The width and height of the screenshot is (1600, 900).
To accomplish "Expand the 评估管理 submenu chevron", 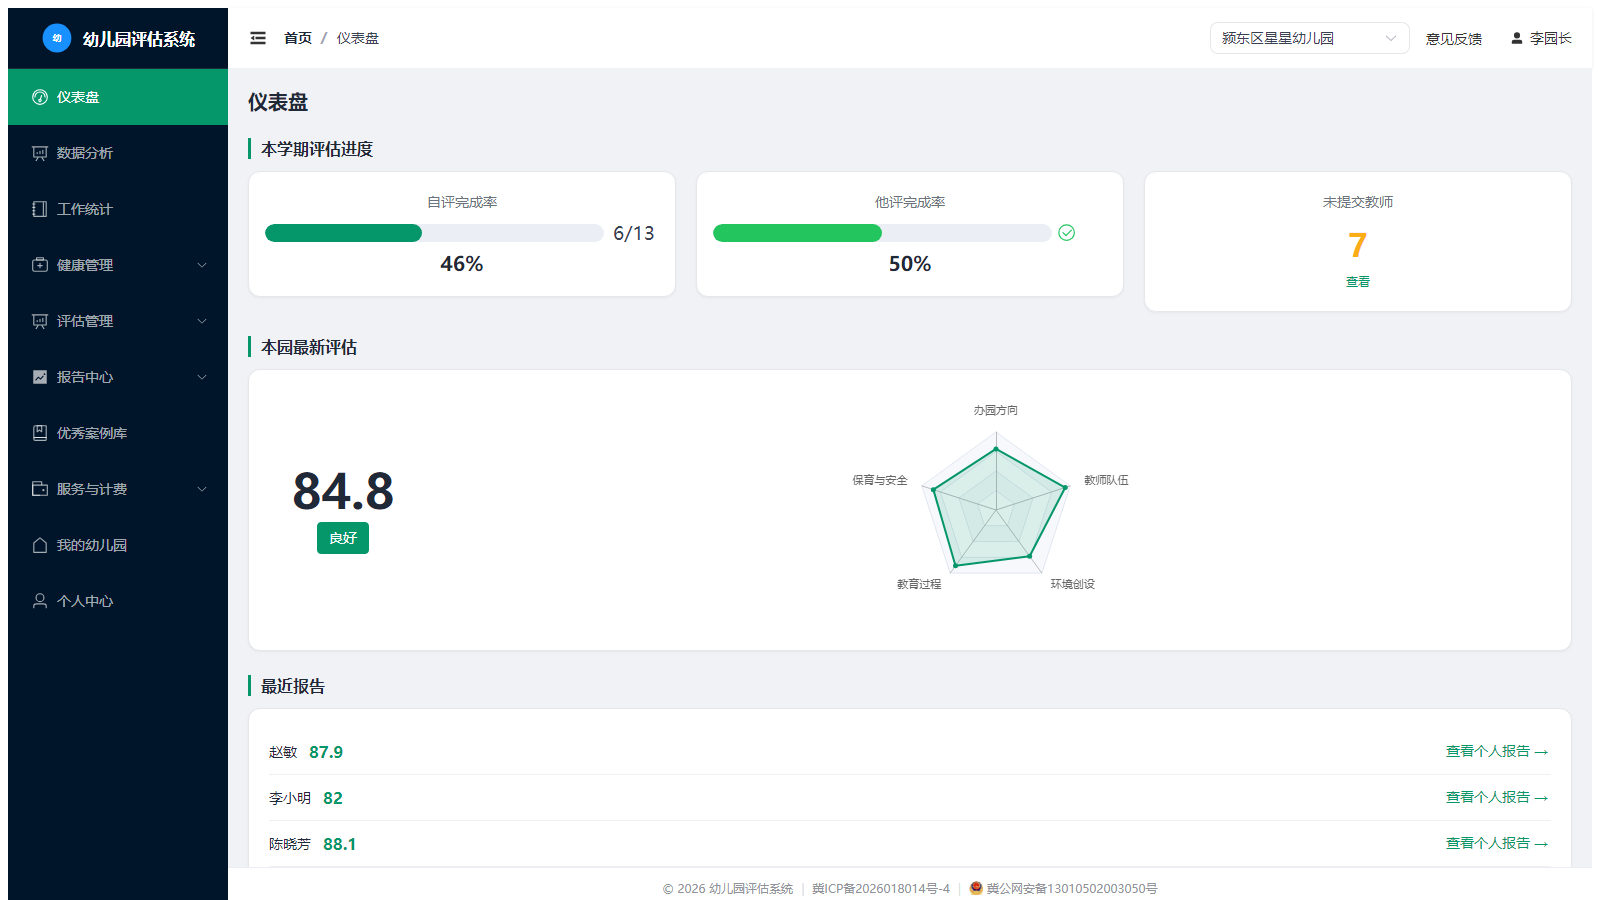I will pos(202,321).
